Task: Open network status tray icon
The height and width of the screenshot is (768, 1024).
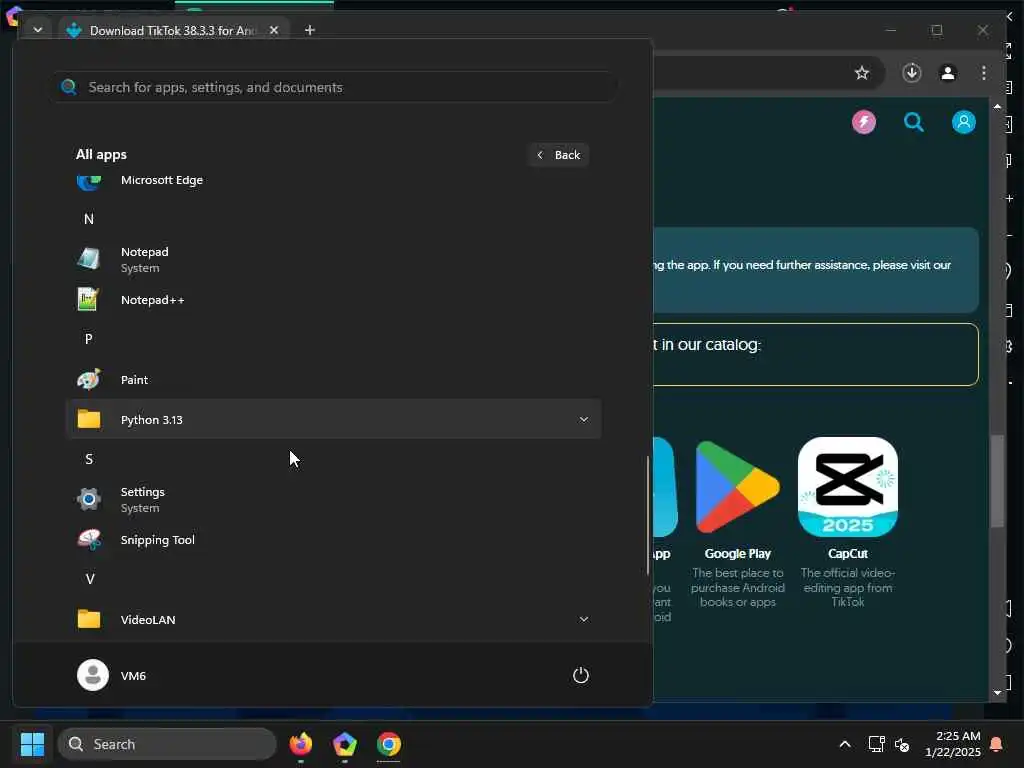Action: tap(876, 744)
